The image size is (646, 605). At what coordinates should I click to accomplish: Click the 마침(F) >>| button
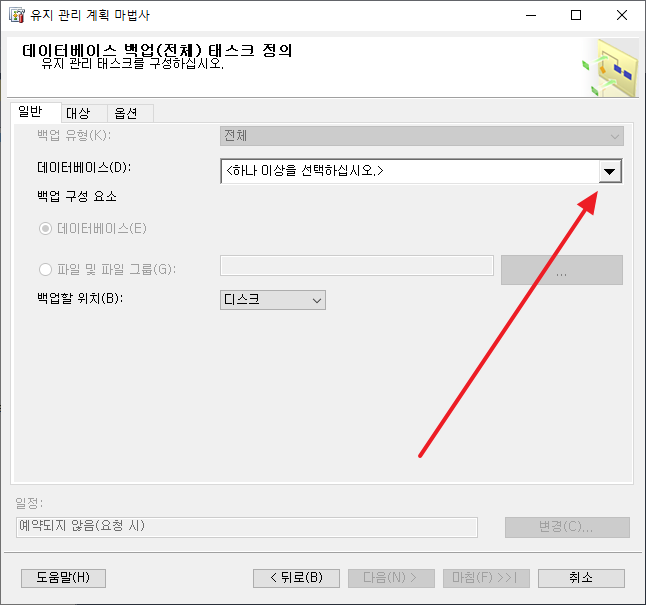(487, 578)
